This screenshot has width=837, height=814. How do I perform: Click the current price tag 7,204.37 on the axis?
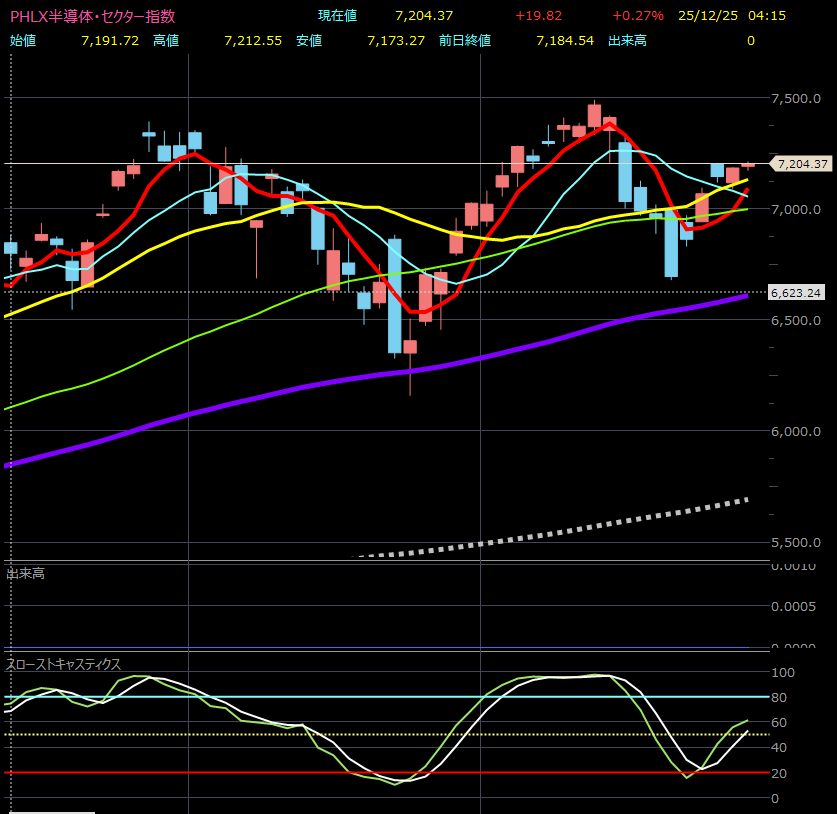click(x=800, y=164)
